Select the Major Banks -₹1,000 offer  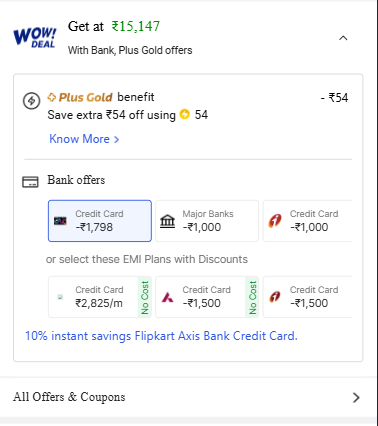pos(207,221)
